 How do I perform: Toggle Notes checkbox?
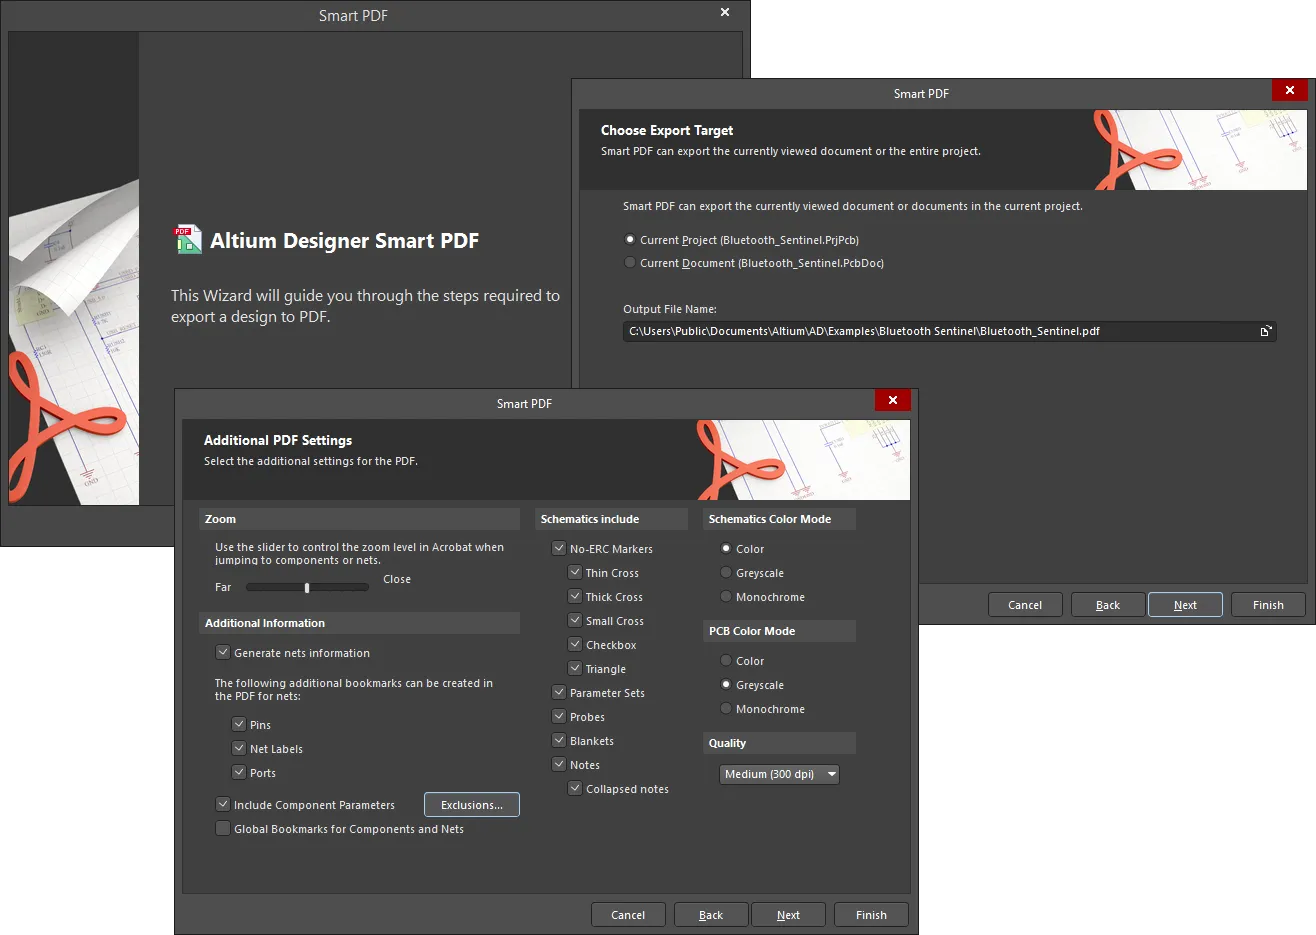[559, 764]
